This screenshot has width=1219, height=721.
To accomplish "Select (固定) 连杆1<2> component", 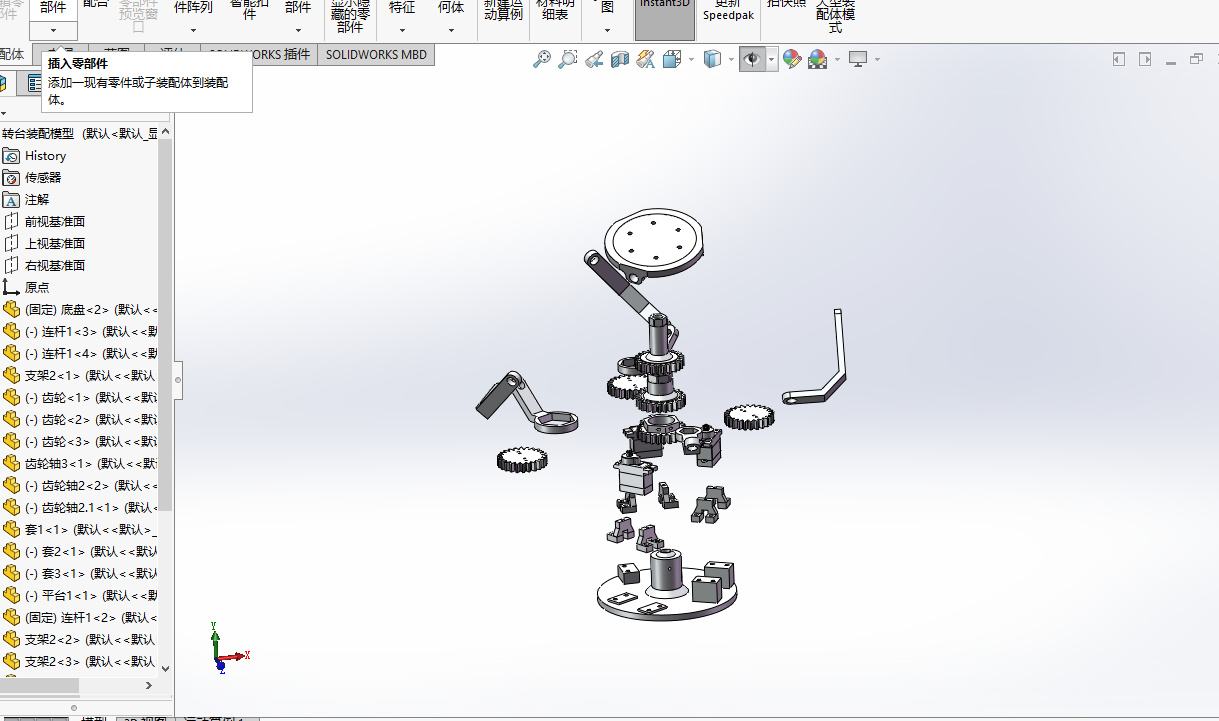I will click(78, 618).
